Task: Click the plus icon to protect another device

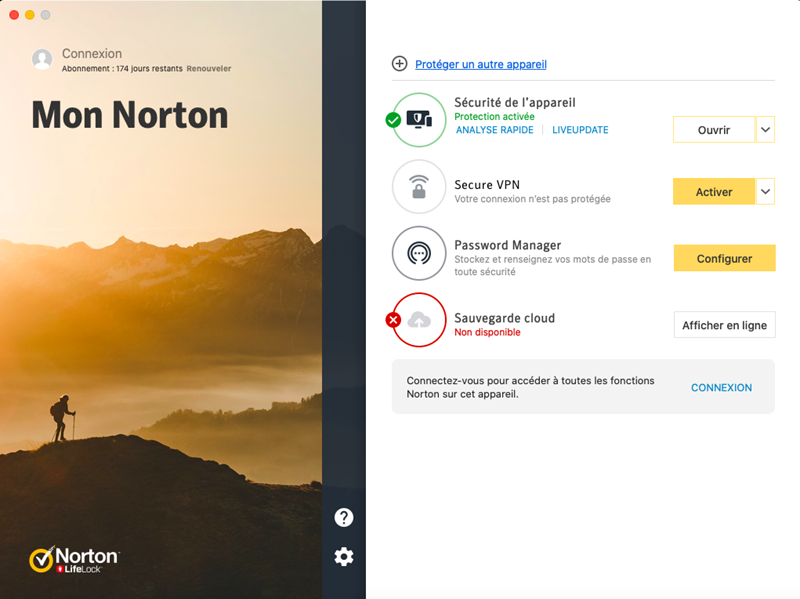Action: pos(399,64)
